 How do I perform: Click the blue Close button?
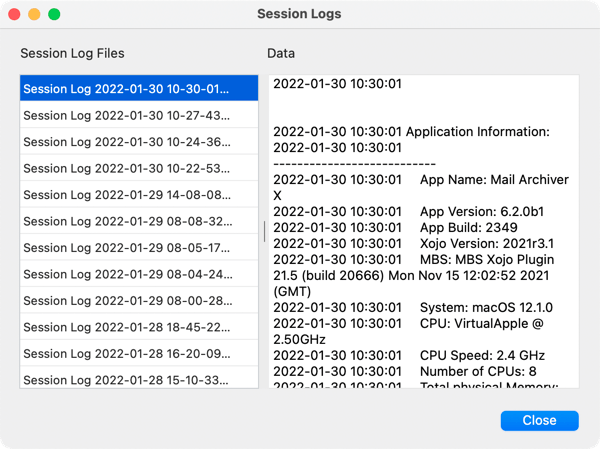(539, 420)
